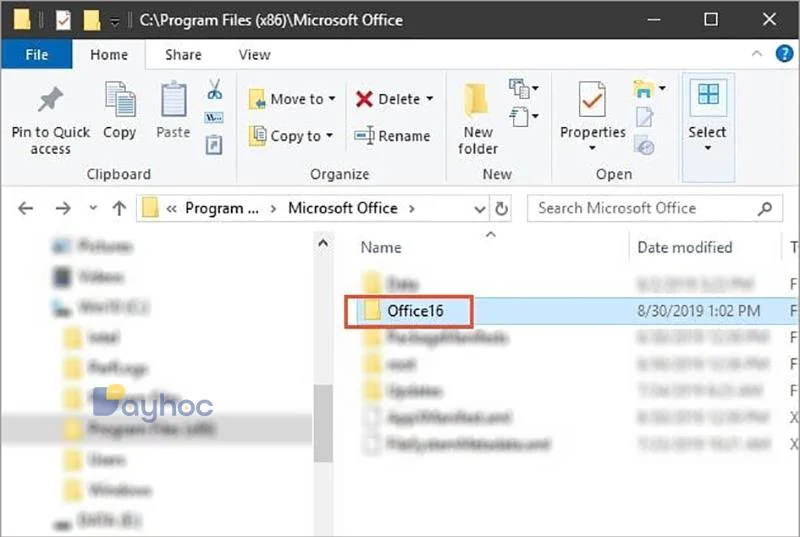Open the Move to menu
The image size is (800, 537).
[x=292, y=99]
